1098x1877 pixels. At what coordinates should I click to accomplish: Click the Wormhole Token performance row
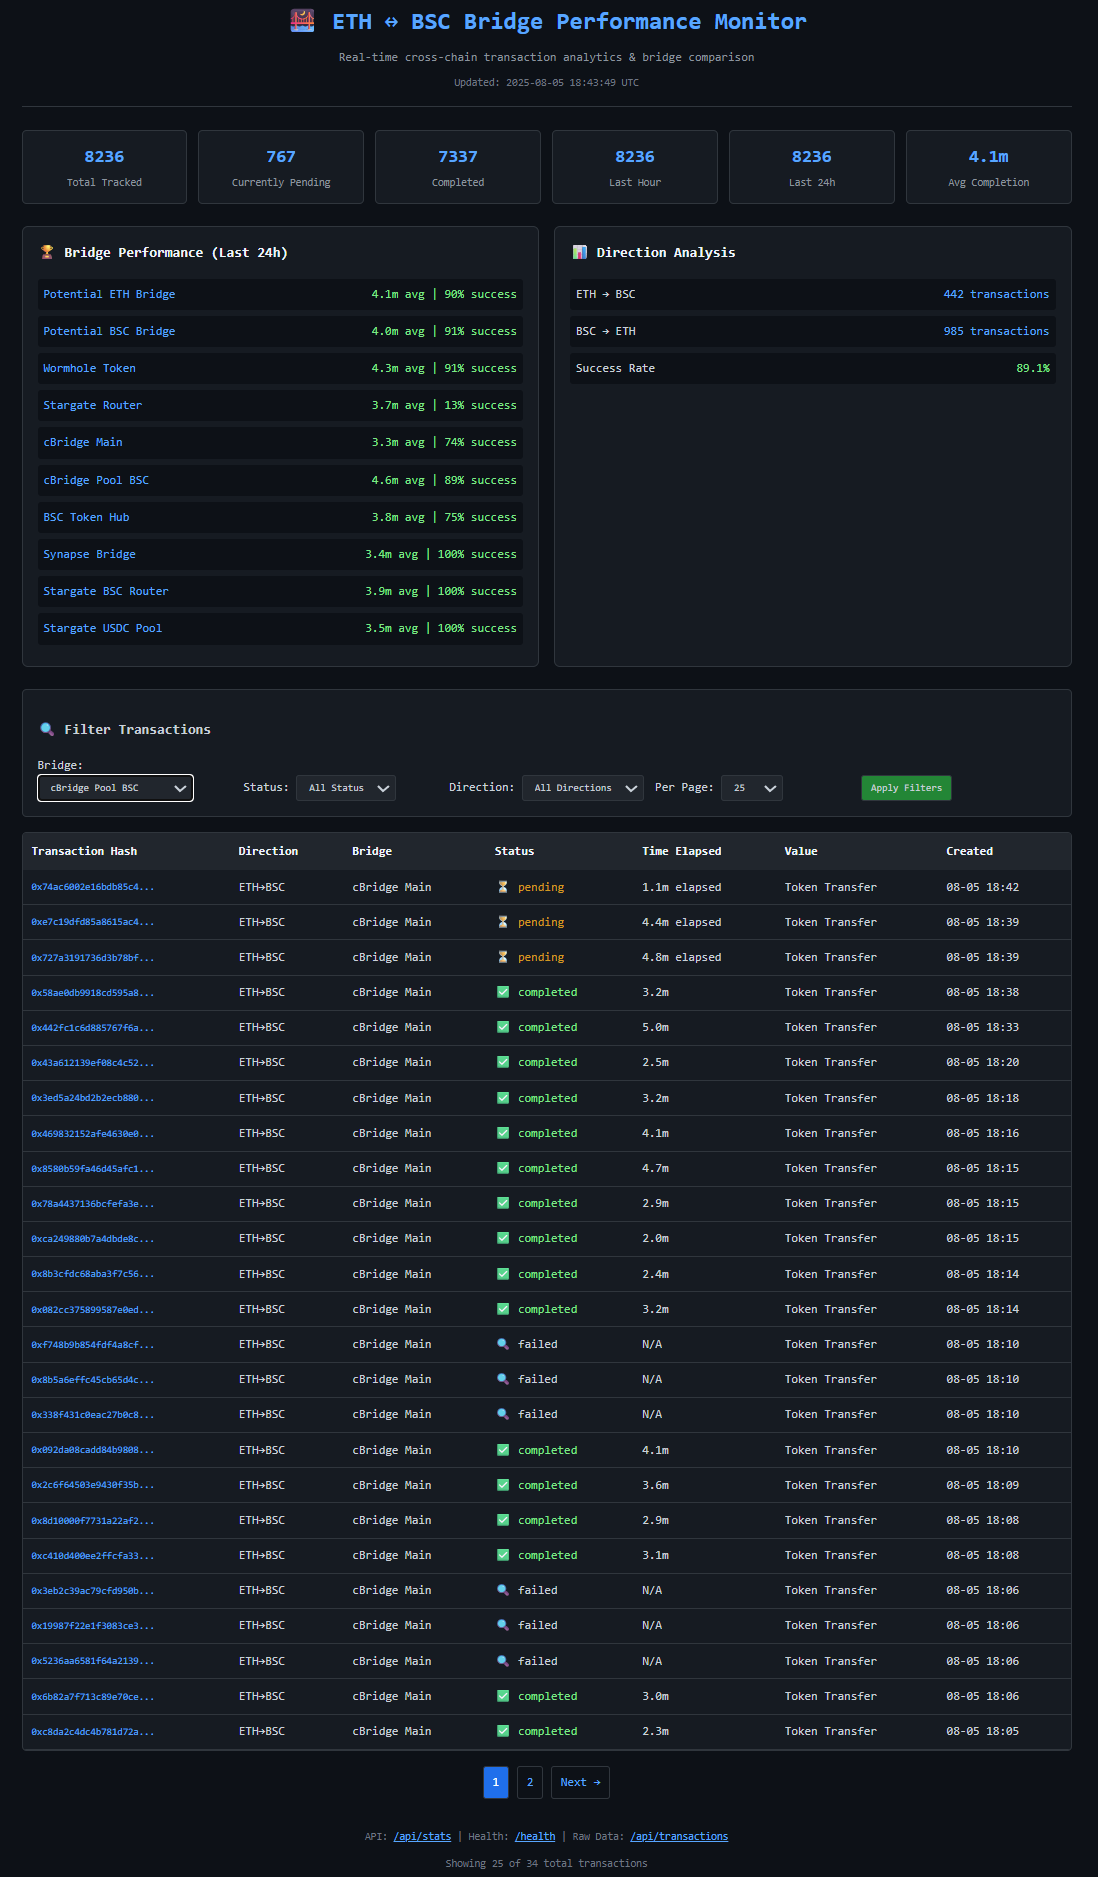tap(280, 368)
